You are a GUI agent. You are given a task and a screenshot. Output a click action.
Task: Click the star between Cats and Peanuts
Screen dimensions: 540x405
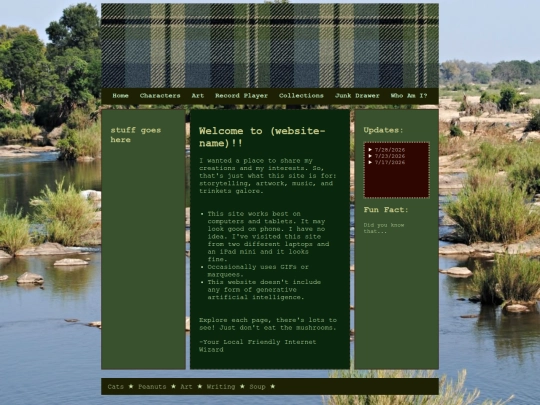131,386
